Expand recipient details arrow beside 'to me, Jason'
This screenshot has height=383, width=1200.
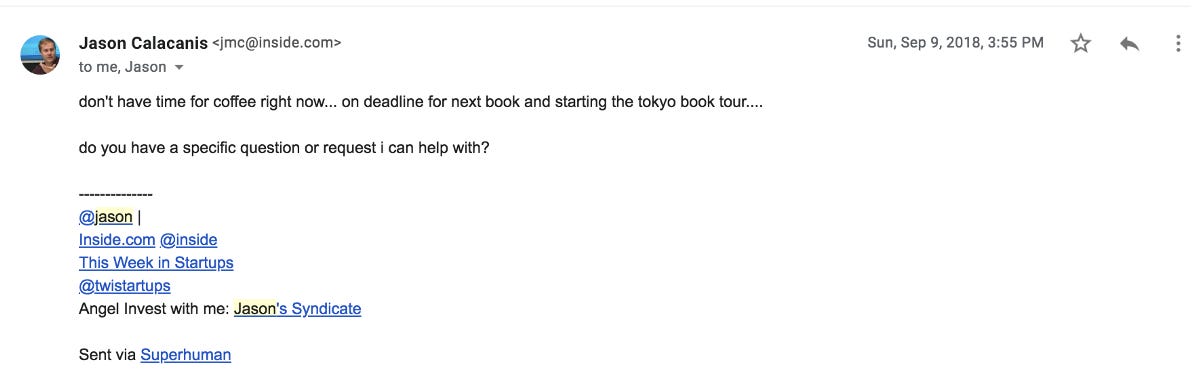179,68
